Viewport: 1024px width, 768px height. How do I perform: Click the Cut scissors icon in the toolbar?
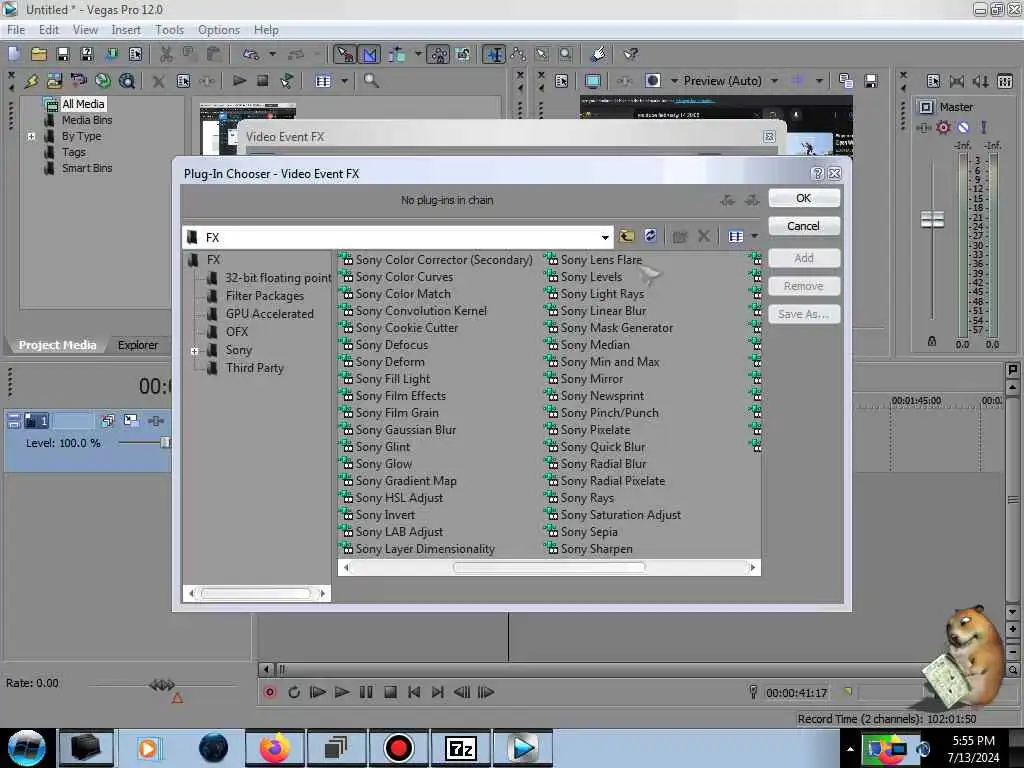[x=167, y=54]
